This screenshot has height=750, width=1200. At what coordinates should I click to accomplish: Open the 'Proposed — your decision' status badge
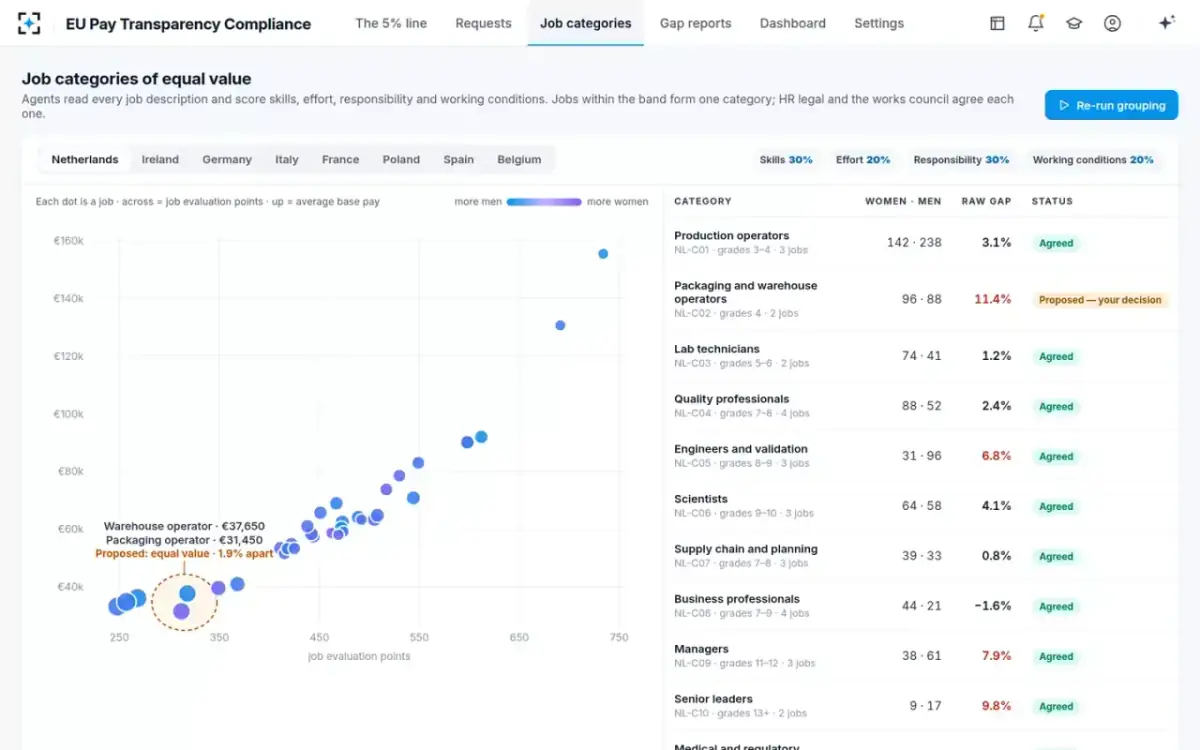tap(1100, 300)
